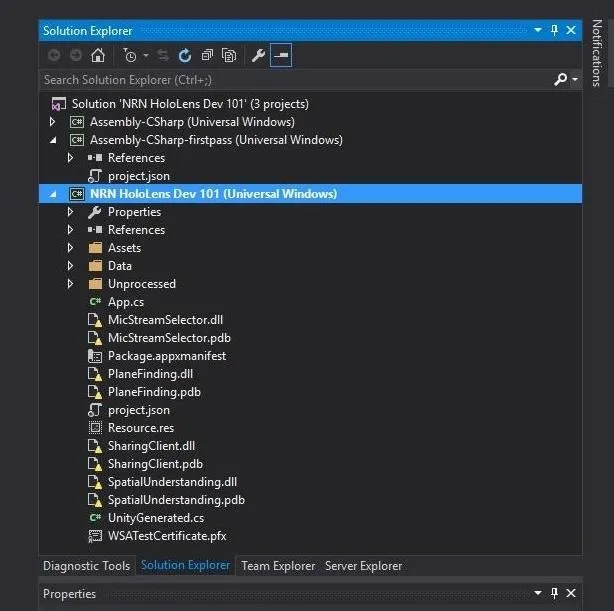Viewport: 614px width, 611px height.
Task: Open the Pending Changes Filter dropdown arrow
Action: (146, 56)
